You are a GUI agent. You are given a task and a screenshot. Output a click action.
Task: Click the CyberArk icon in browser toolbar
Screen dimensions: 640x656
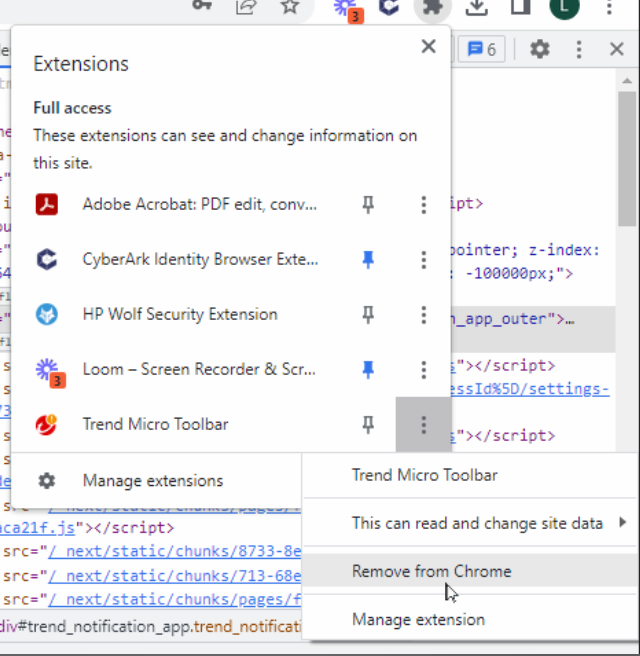coord(389,8)
